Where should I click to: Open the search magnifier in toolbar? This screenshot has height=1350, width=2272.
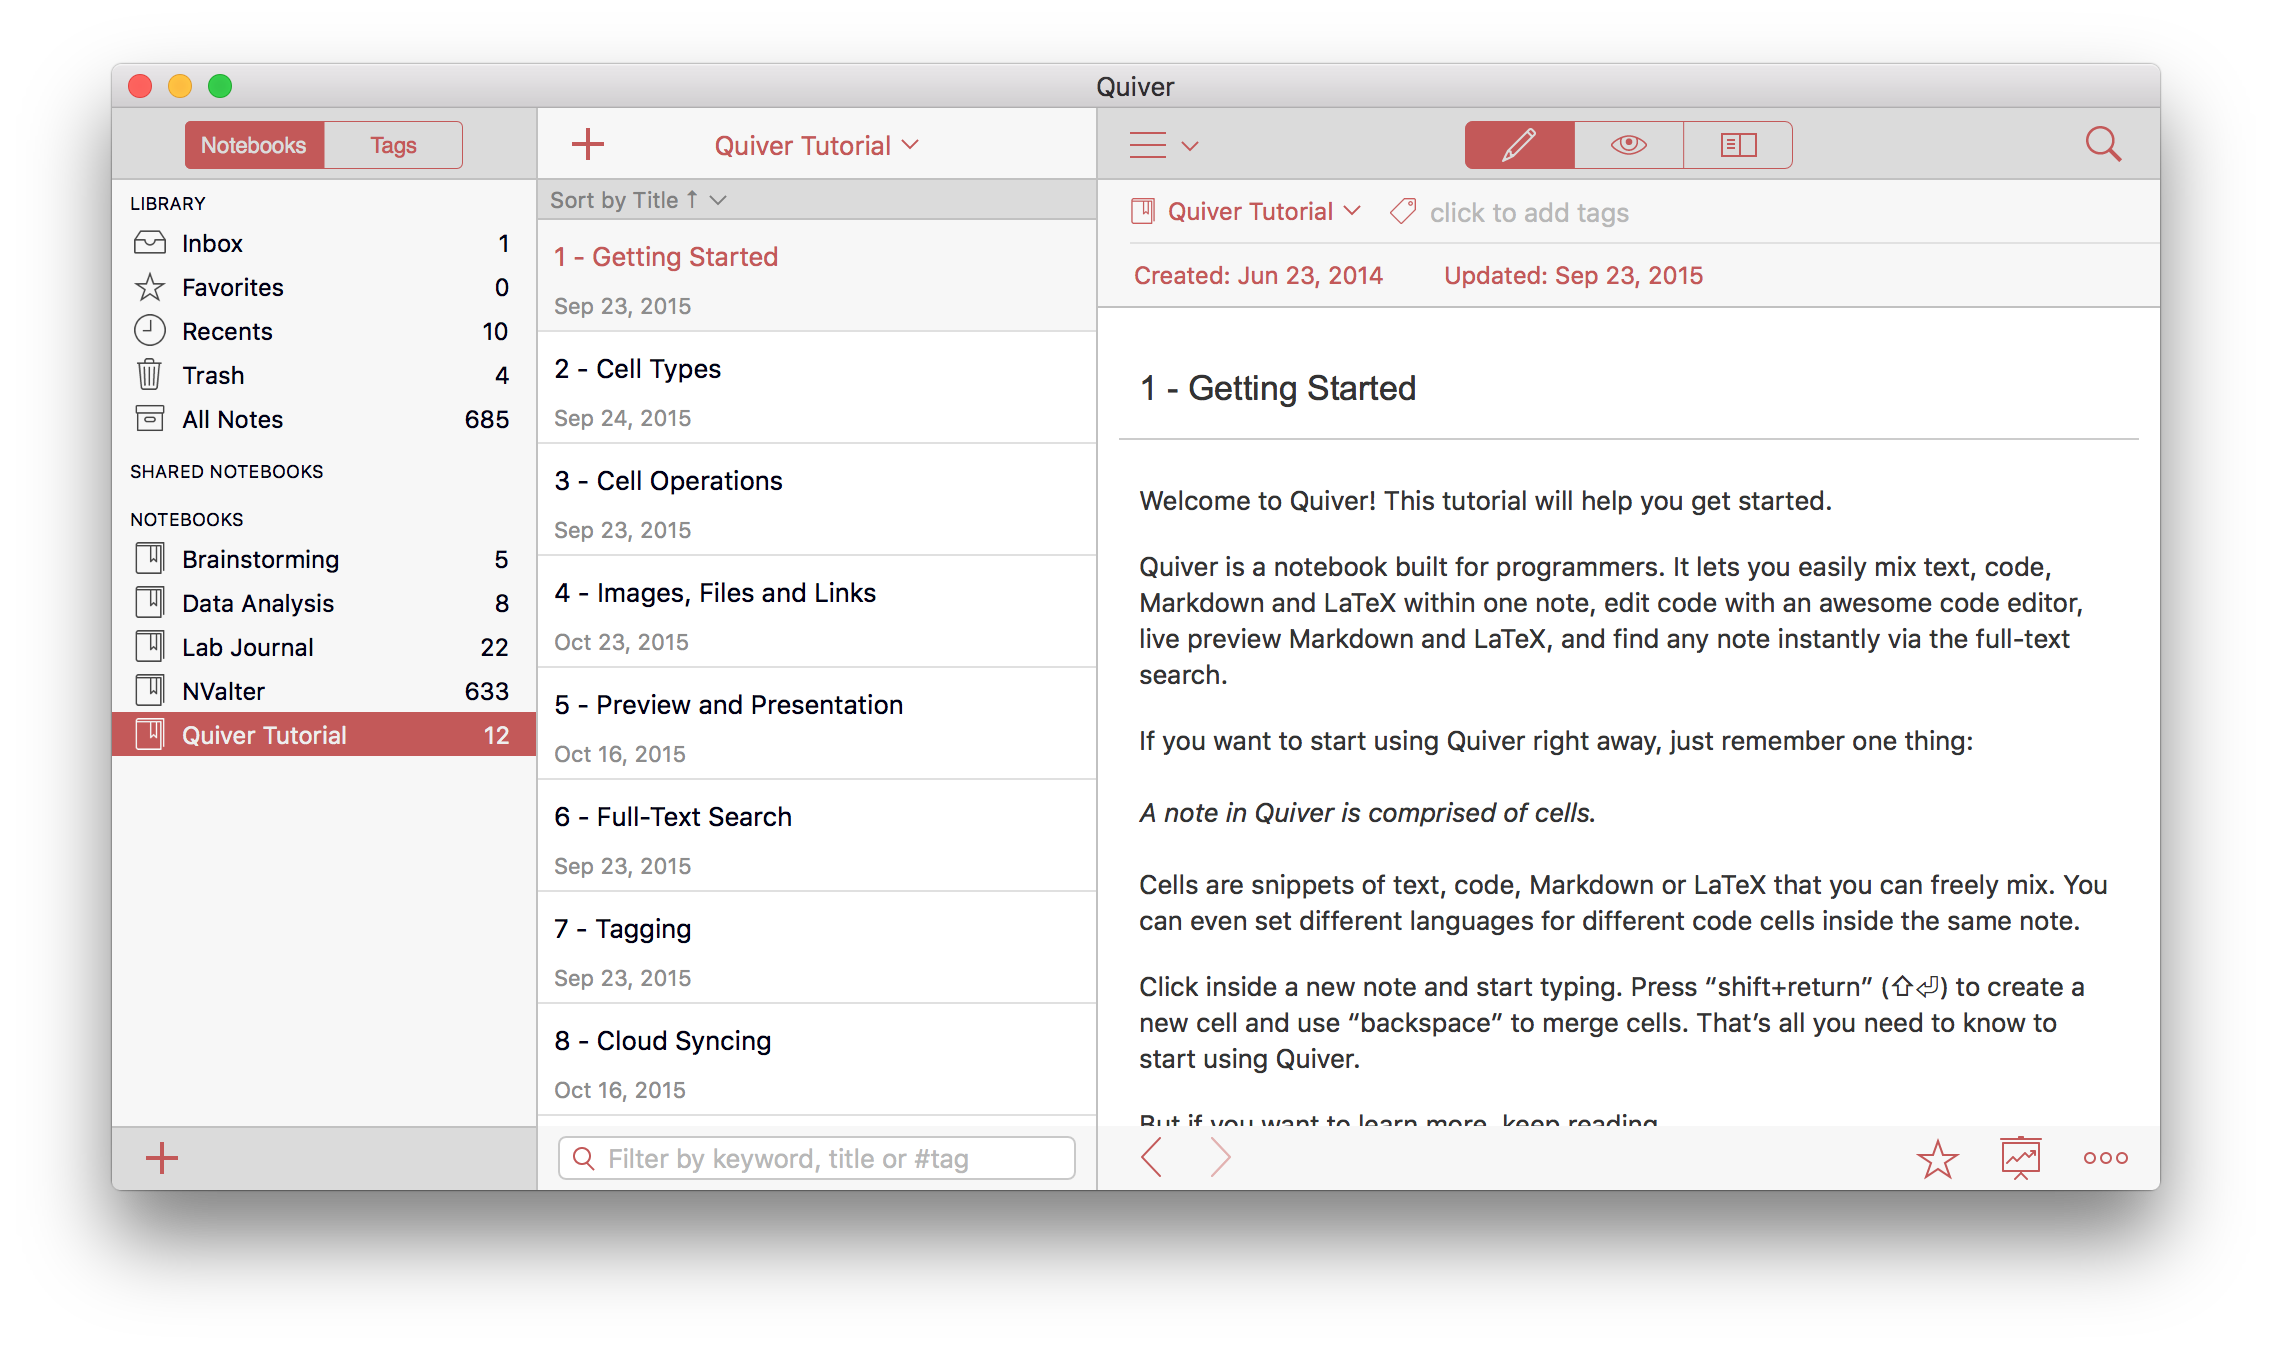[2102, 145]
